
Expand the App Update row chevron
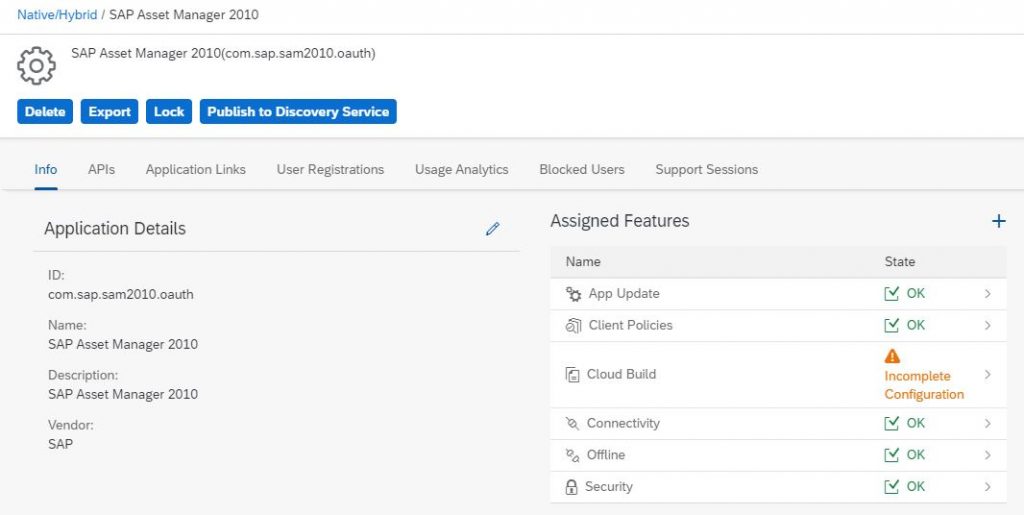pos(988,294)
